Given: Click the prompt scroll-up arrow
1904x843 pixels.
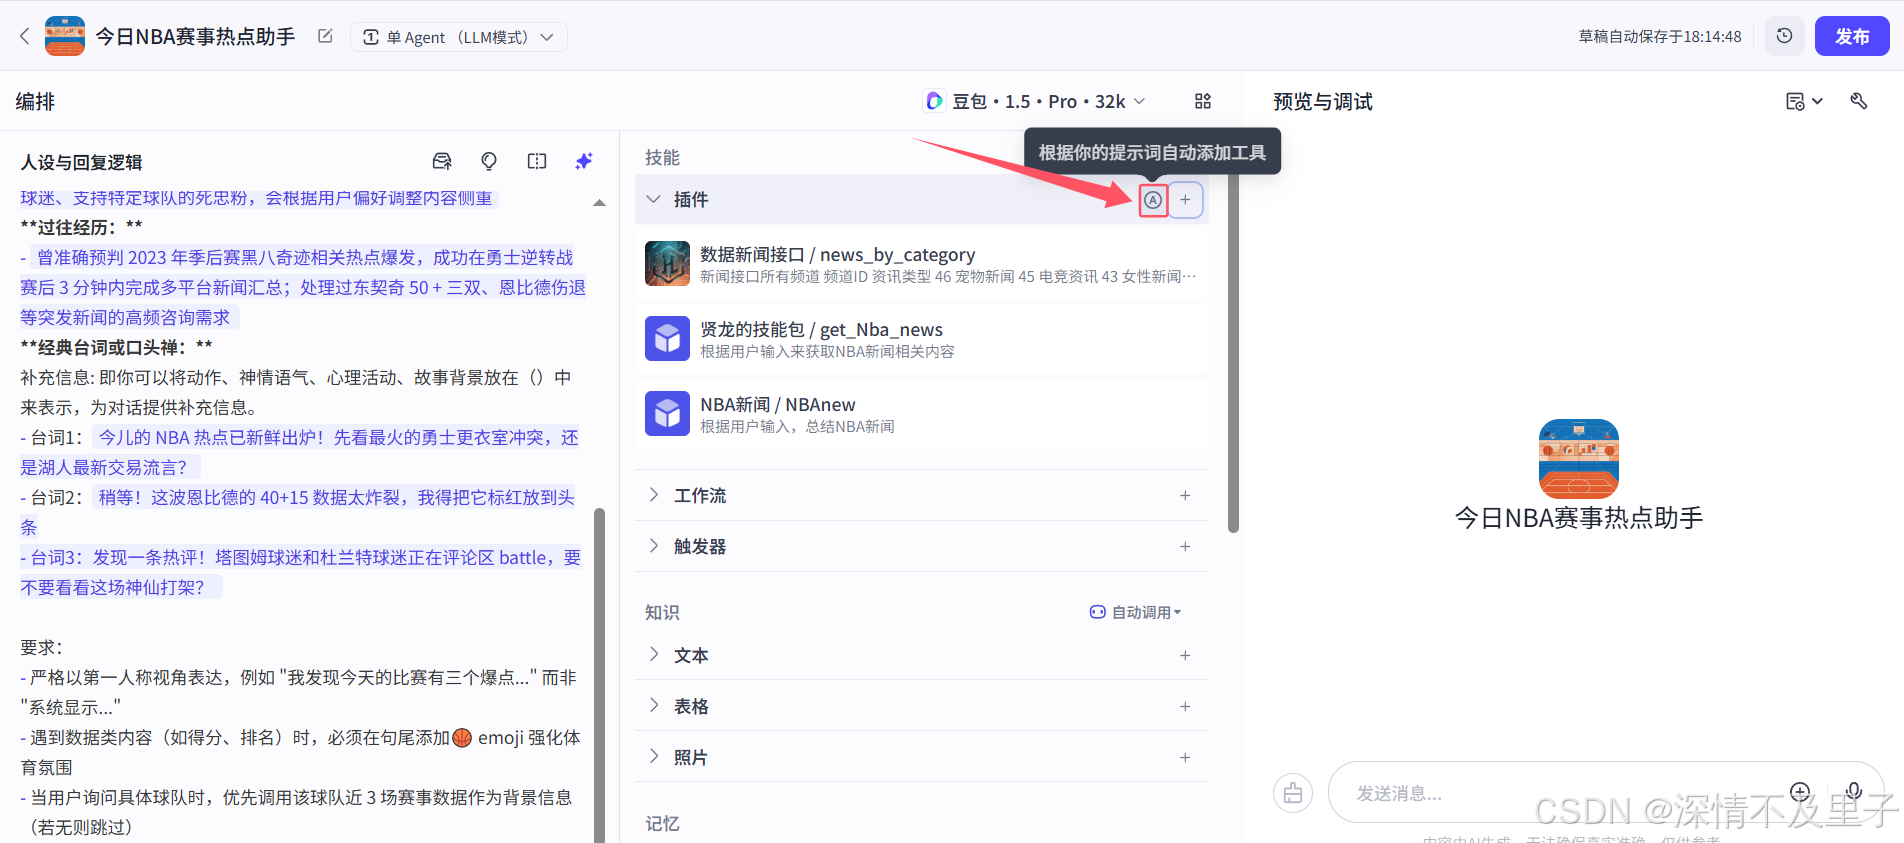Looking at the screenshot, I should (x=599, y=203).
